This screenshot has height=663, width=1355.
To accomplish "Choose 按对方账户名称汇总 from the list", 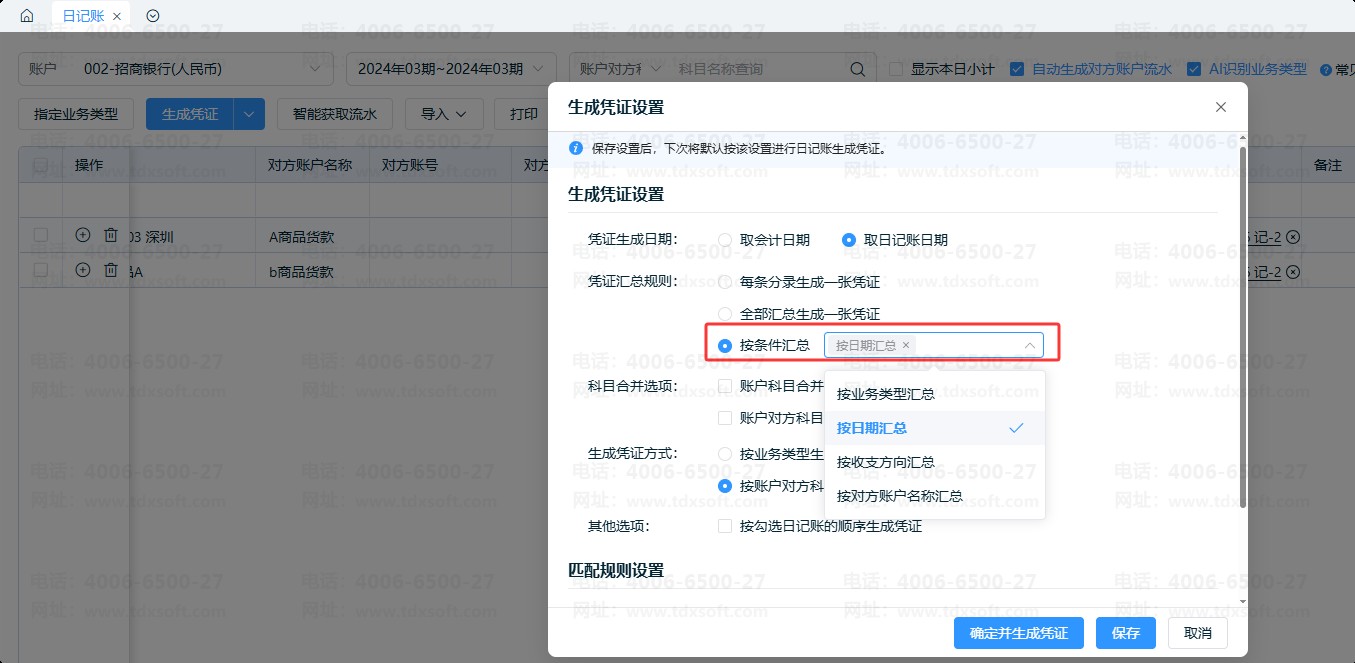I will tap(900, 496).
